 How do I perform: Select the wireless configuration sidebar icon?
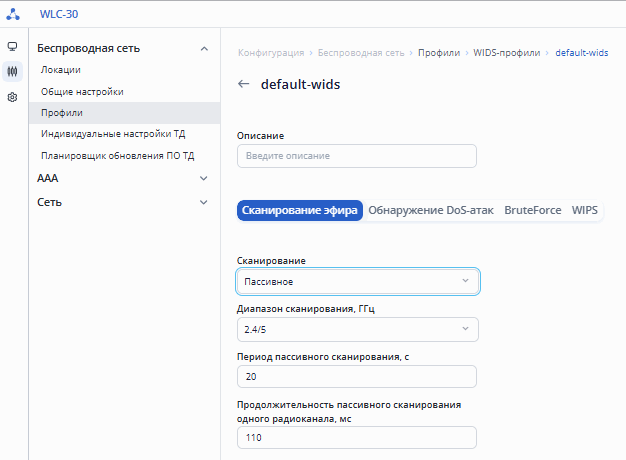pyautogui.click(x=13, y=72)
